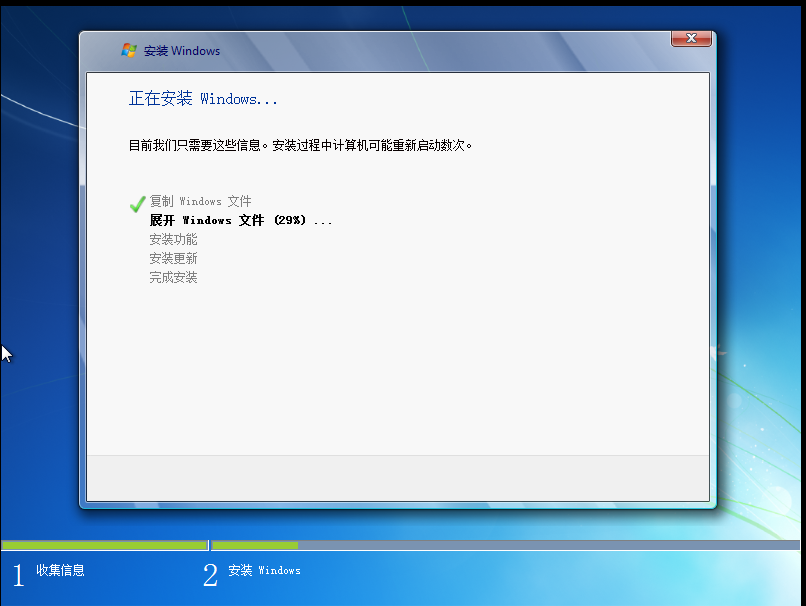Click the 收集信息 stage label
The height and width of the screenshot is (606, 806).
click(60, 570)
